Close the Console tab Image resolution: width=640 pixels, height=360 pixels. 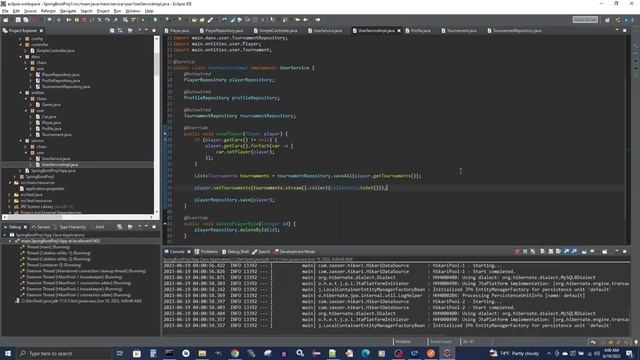pos(189,252)
